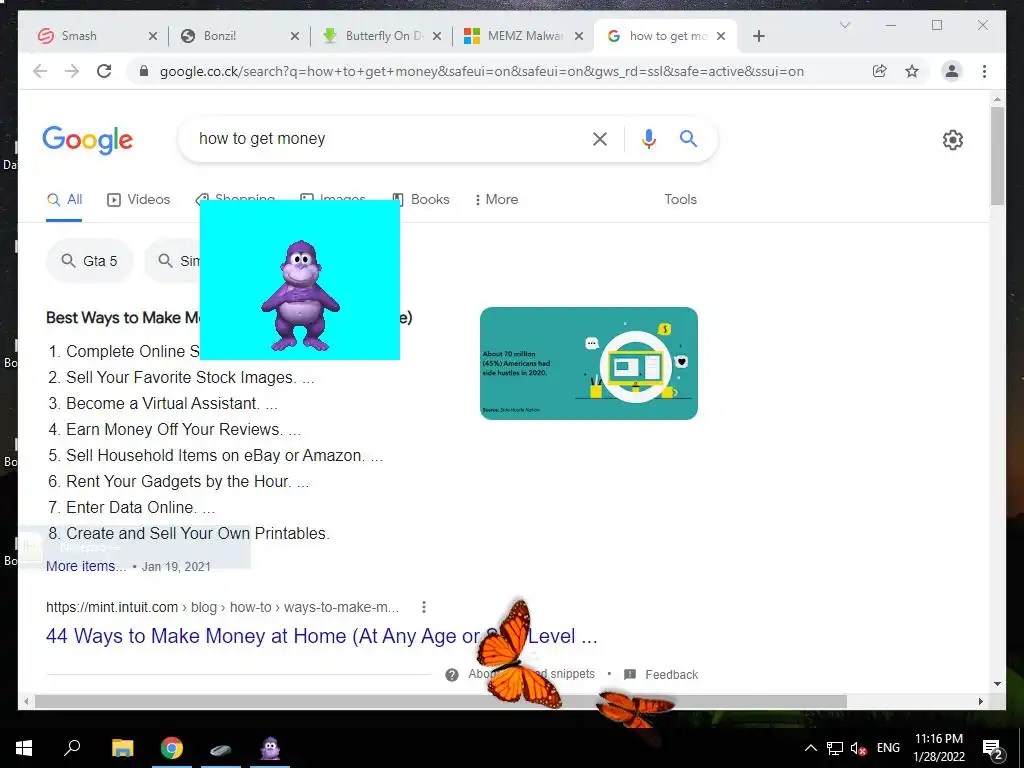Image resolution: width=1024 pixels, height=768 pixels.
Task: Click the gray taskbar app next to Chrome
Action: [x=221, y=749]
